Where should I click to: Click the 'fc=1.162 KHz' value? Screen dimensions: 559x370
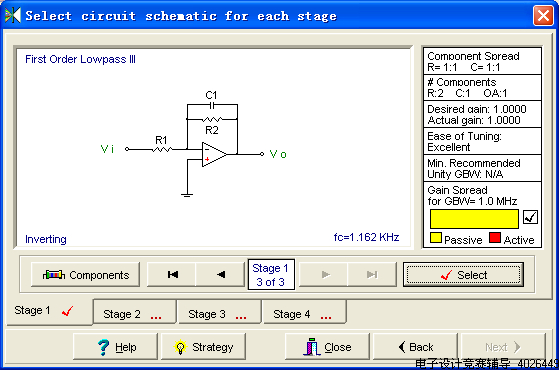click(366, 237)
